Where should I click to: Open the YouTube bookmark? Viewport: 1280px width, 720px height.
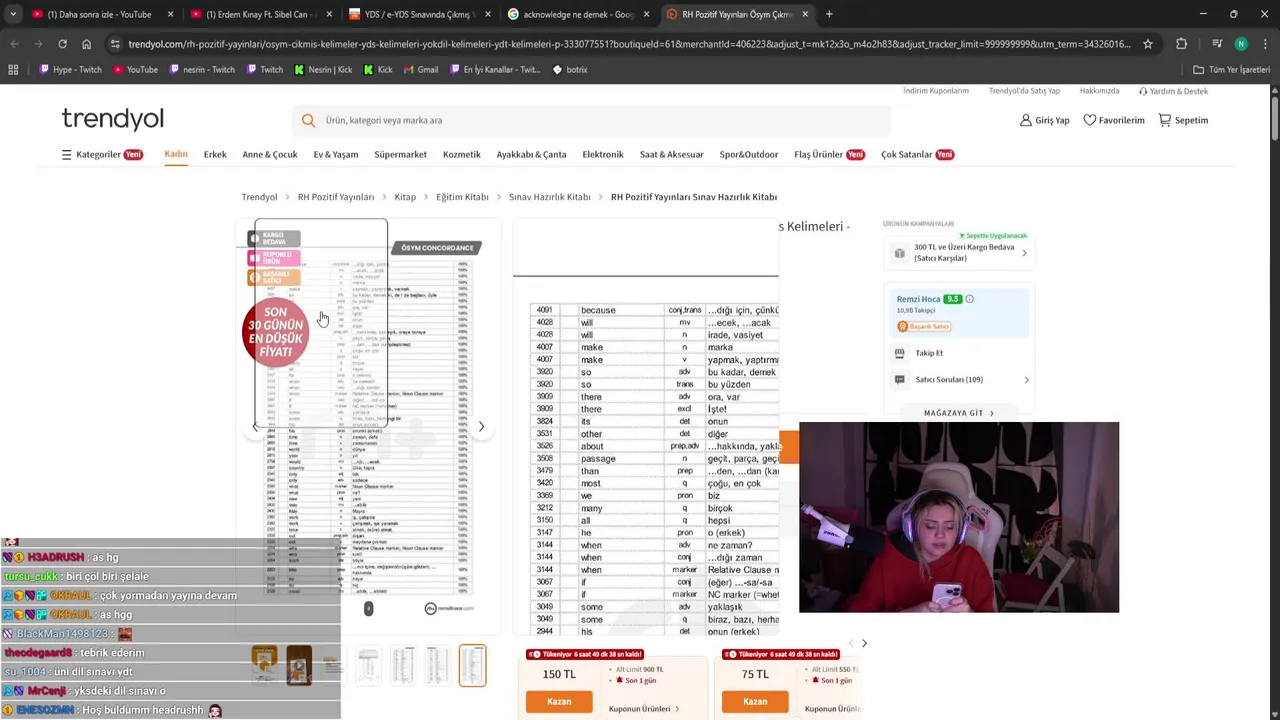click(x=135, y=70)
